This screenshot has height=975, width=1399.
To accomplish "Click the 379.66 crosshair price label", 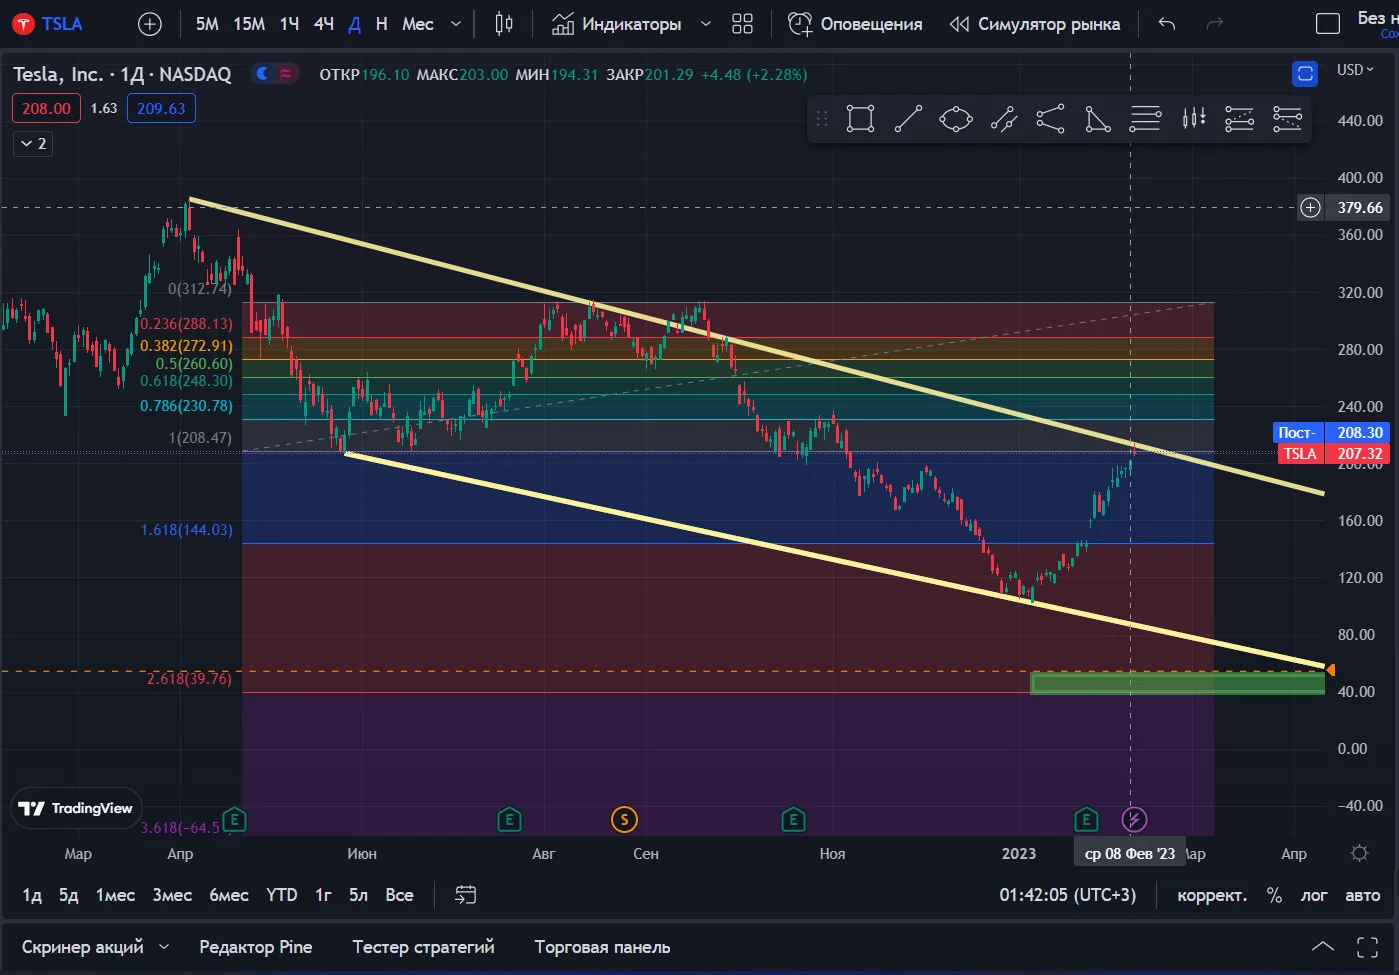I will (1360, 208).
